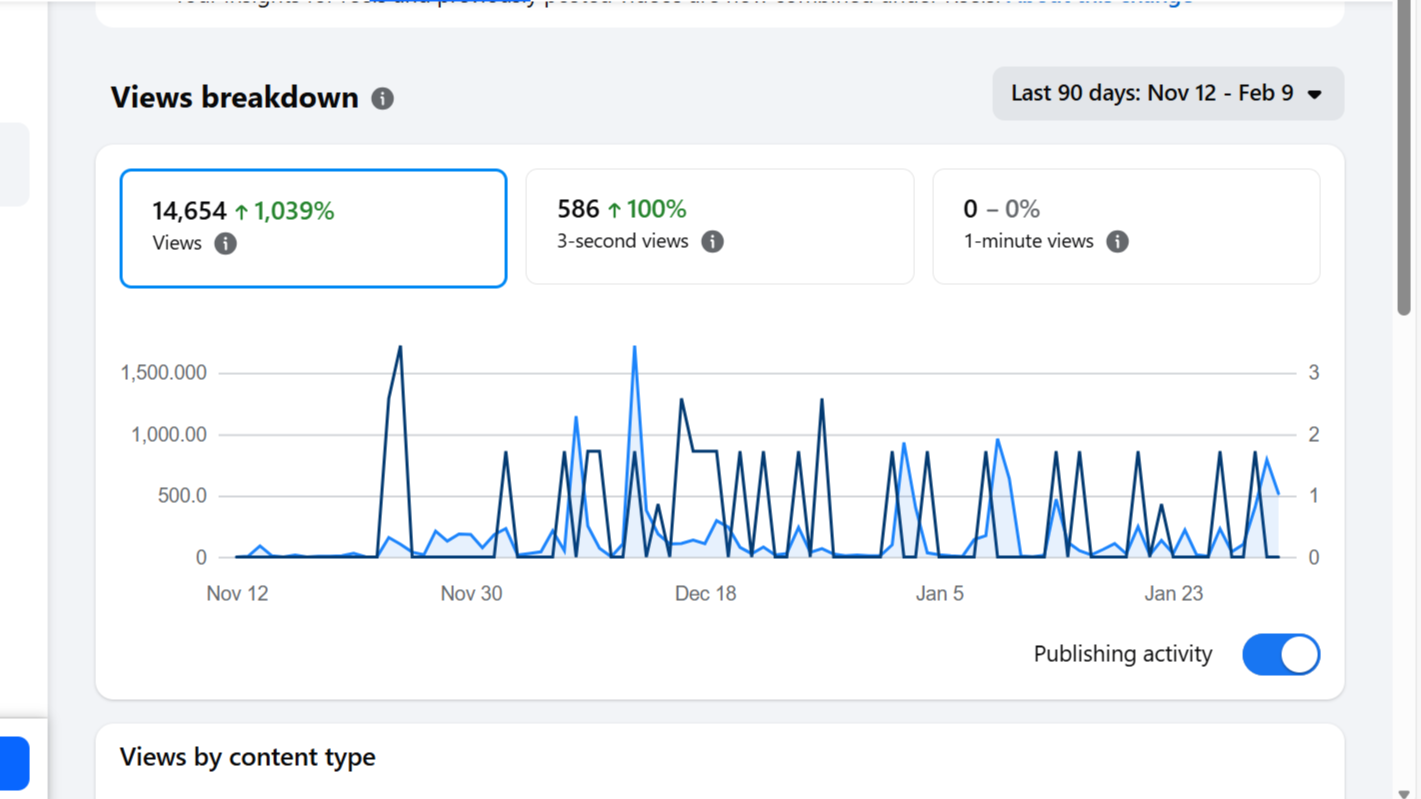
Task: Click the Views breakdown heading
Action: click(x=234, y=97)
